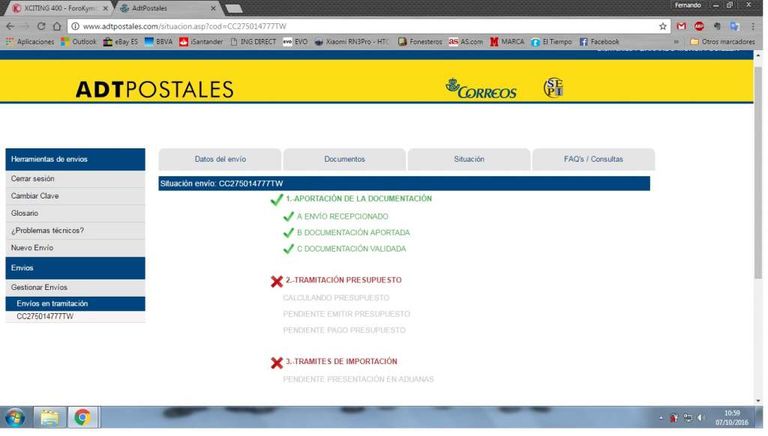This screenshot has width=768, height=436.
Task: Switch to the XCITING 400 ForoKymco browser tab
Action: (x=55, y=7)
